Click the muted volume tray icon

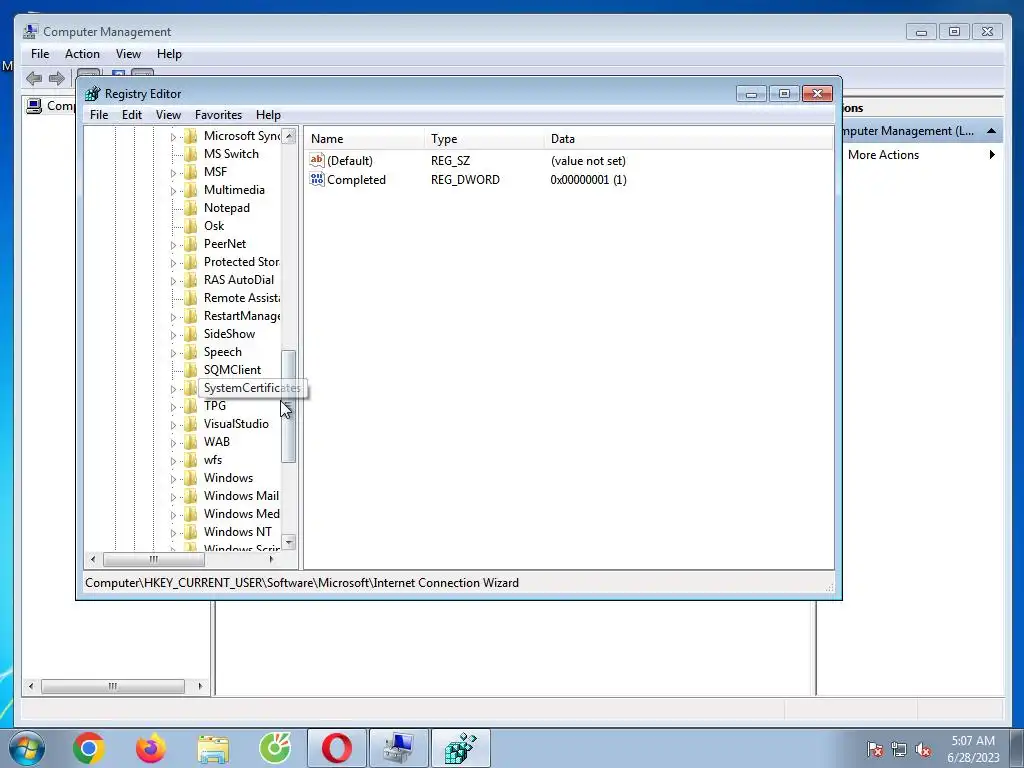click(923, 749)
